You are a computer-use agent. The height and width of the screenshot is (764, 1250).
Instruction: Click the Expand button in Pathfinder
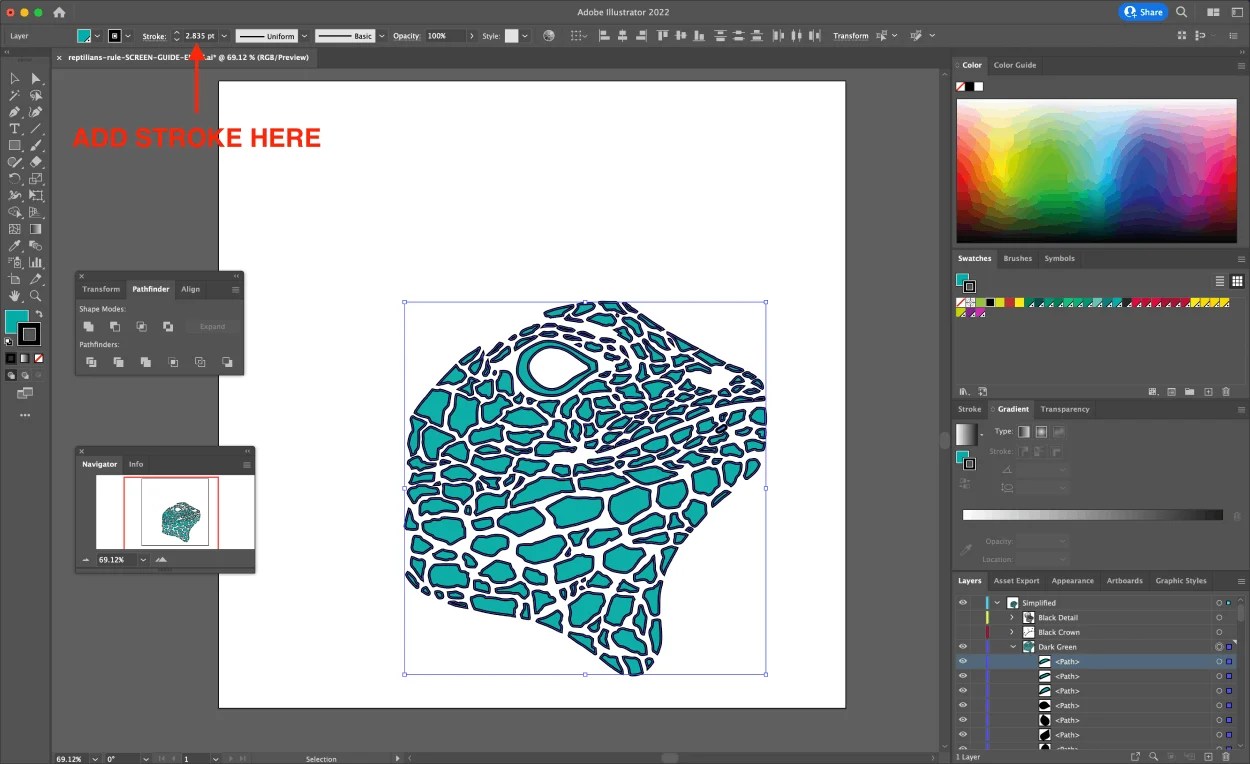(211, 326)
